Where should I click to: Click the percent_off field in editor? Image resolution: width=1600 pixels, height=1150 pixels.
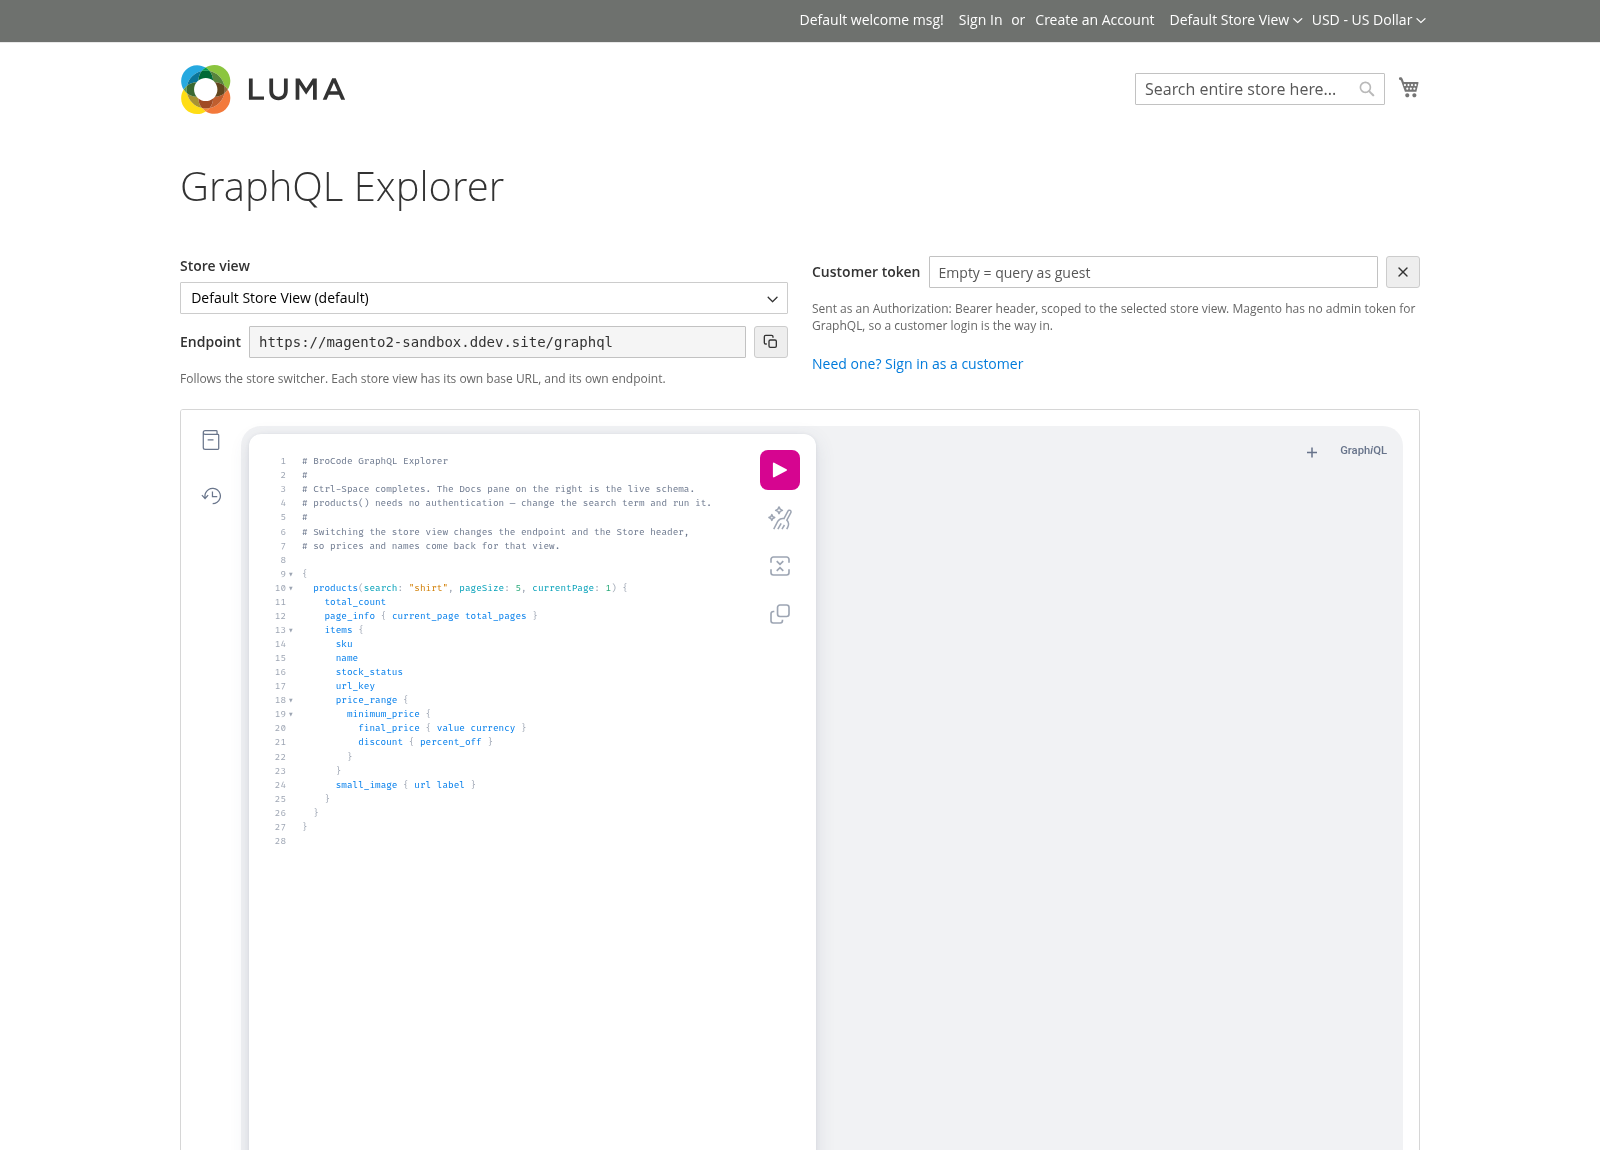click(x=451, y=742)
